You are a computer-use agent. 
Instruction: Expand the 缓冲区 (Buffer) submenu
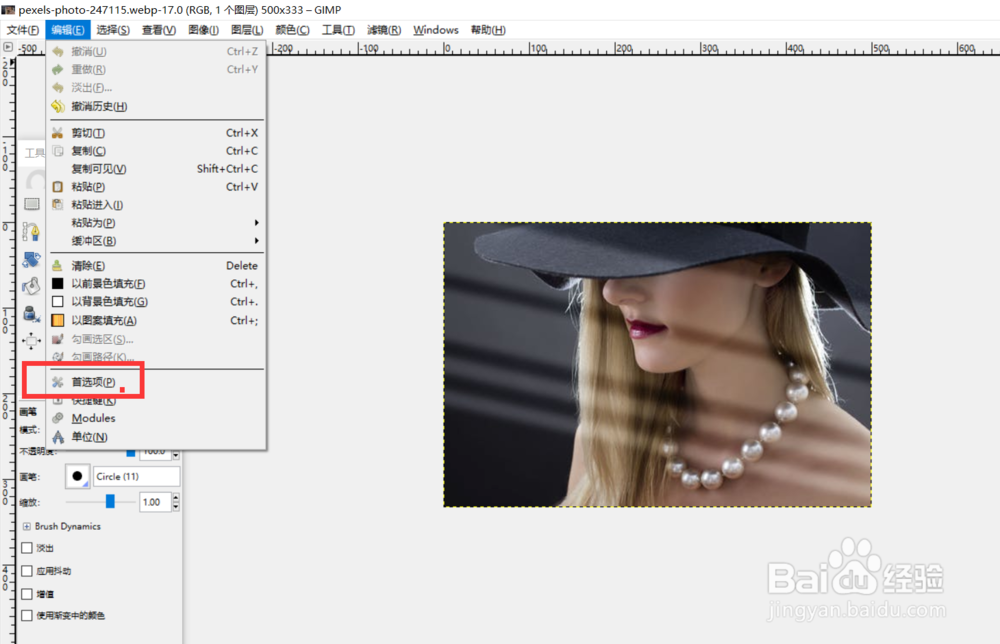(157, 240)
